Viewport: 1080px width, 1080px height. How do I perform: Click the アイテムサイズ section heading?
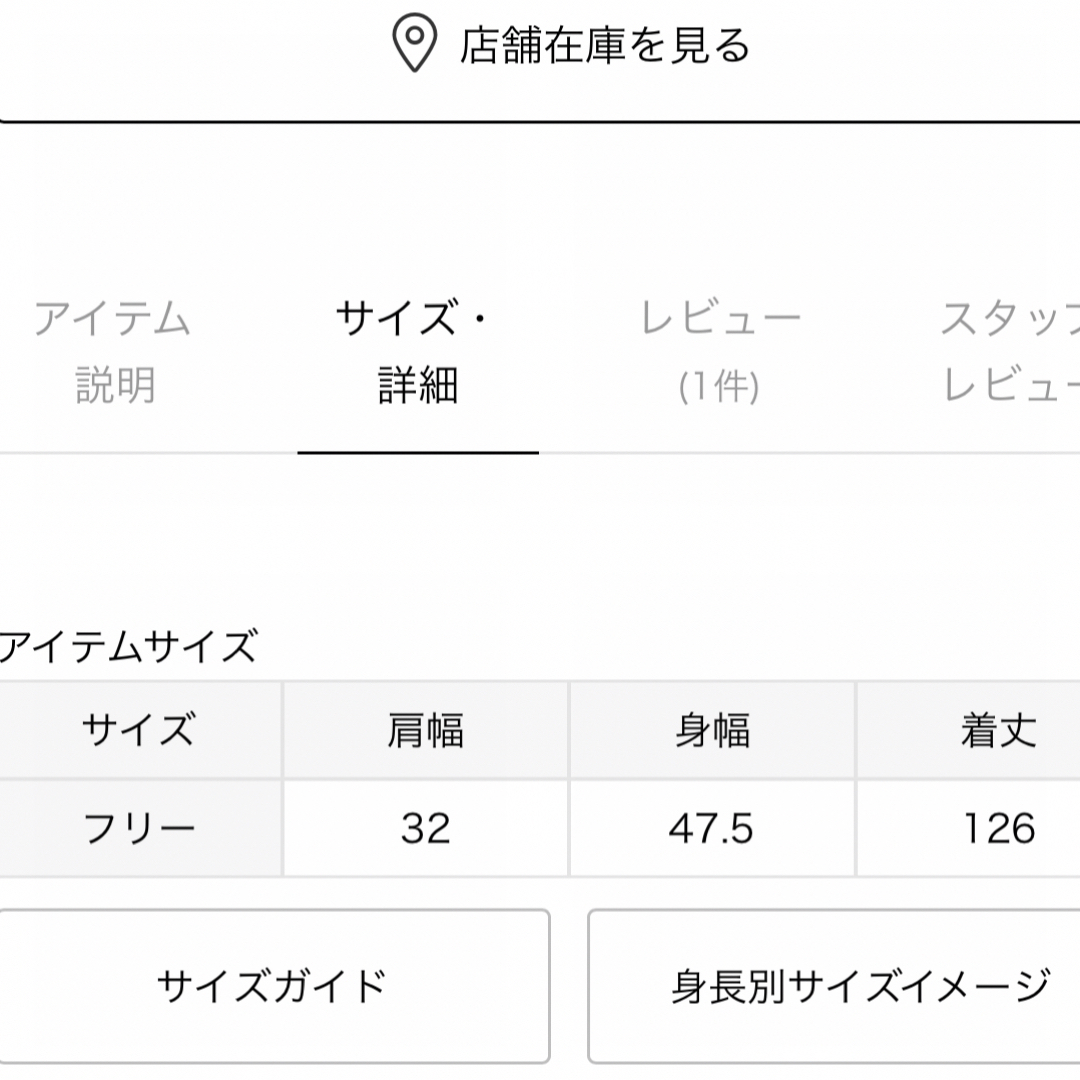point(128,647)
